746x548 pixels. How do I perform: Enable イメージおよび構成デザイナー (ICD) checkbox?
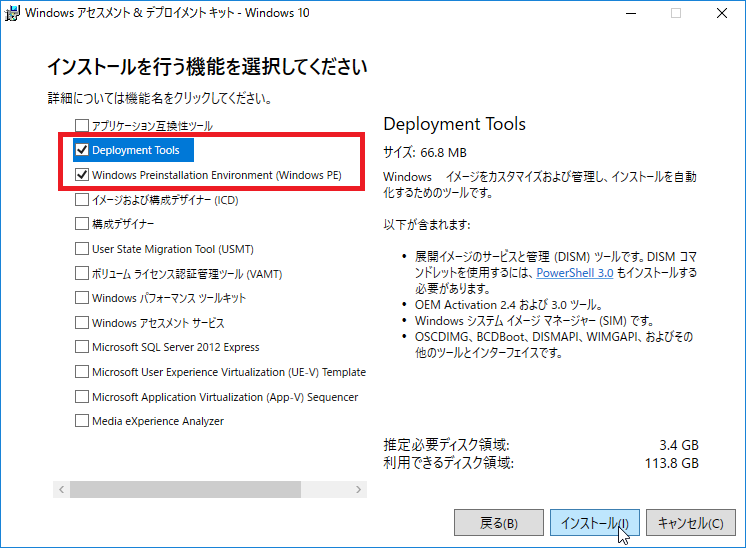click(x=82, y=199)
